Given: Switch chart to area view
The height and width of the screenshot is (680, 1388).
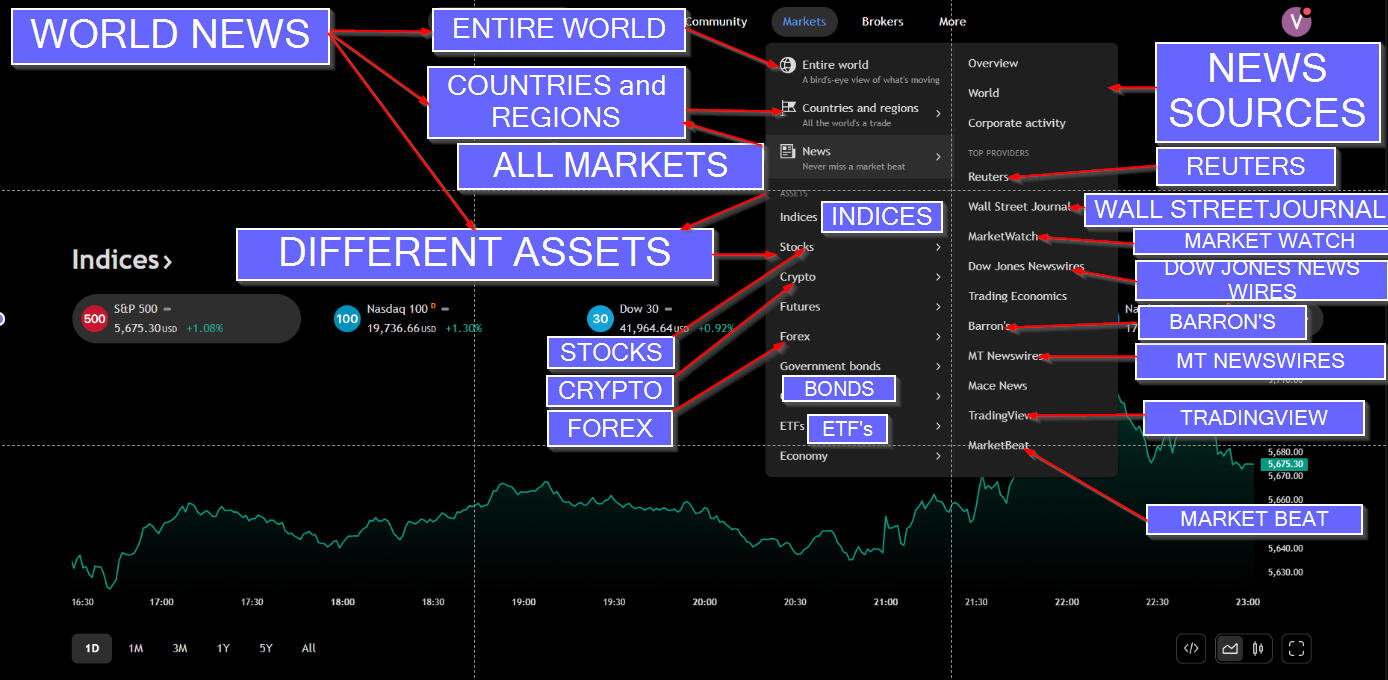Looking at the screenshot, I should [x=1230, y=648].
